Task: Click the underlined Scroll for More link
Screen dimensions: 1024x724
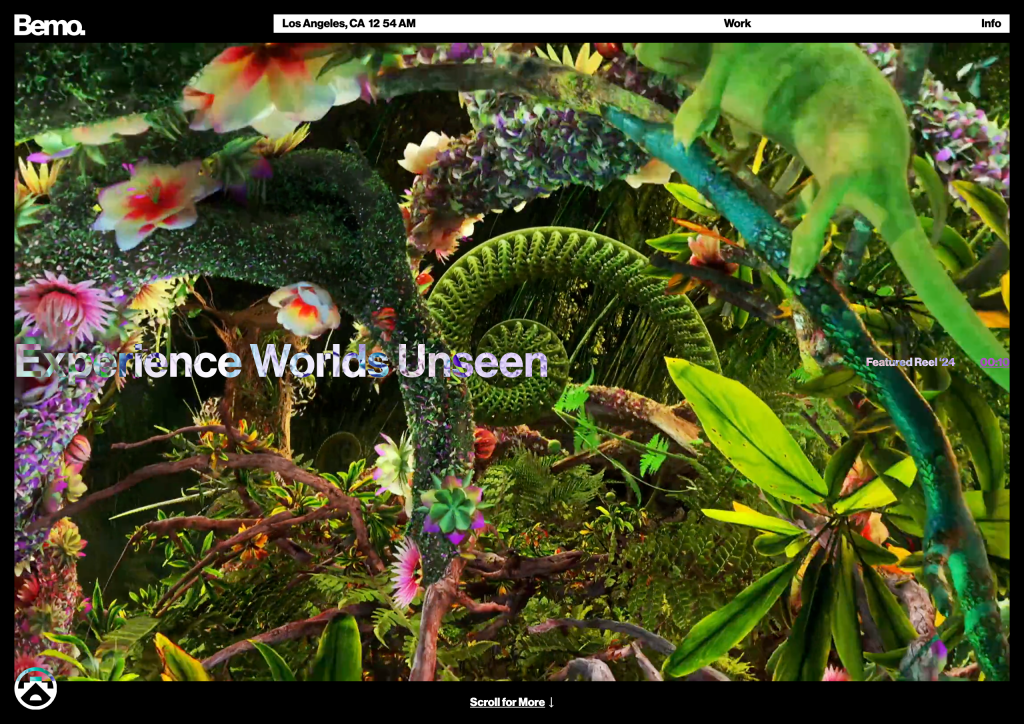Action: [505, 702]
